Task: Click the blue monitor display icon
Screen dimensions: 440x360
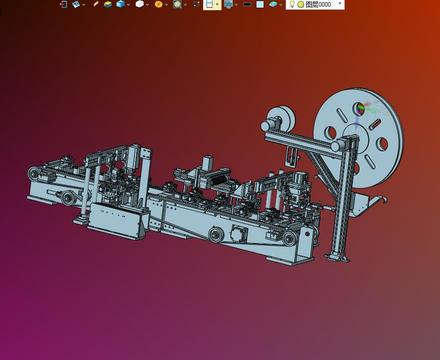Action: [228, 4]
